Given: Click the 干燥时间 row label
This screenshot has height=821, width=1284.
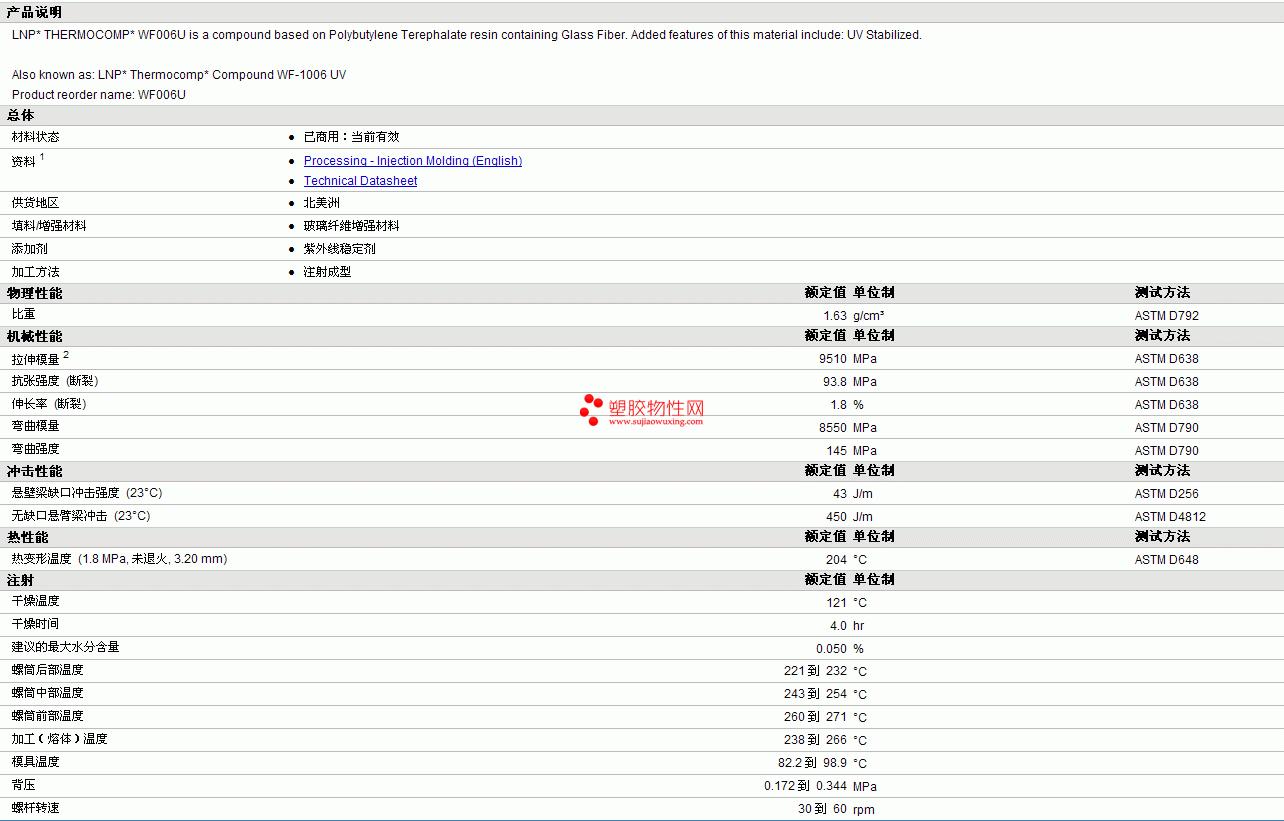Looking at the screenshot, I should tap(35, 624).
